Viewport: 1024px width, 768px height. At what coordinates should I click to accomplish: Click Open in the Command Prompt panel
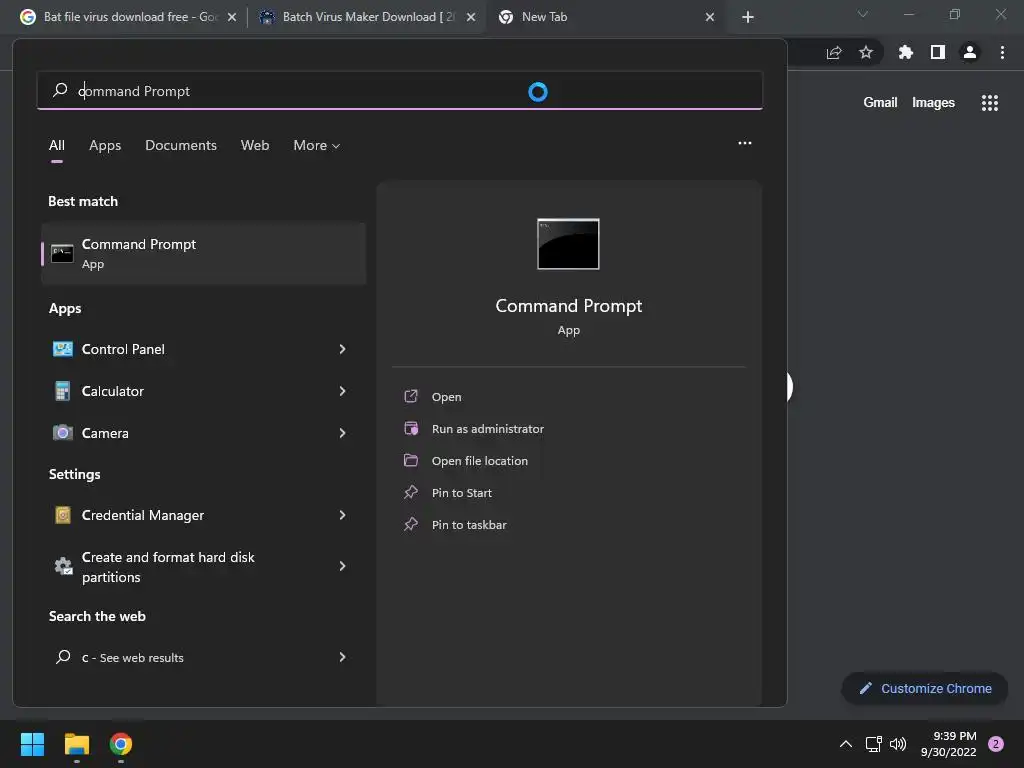click(446, 396)
